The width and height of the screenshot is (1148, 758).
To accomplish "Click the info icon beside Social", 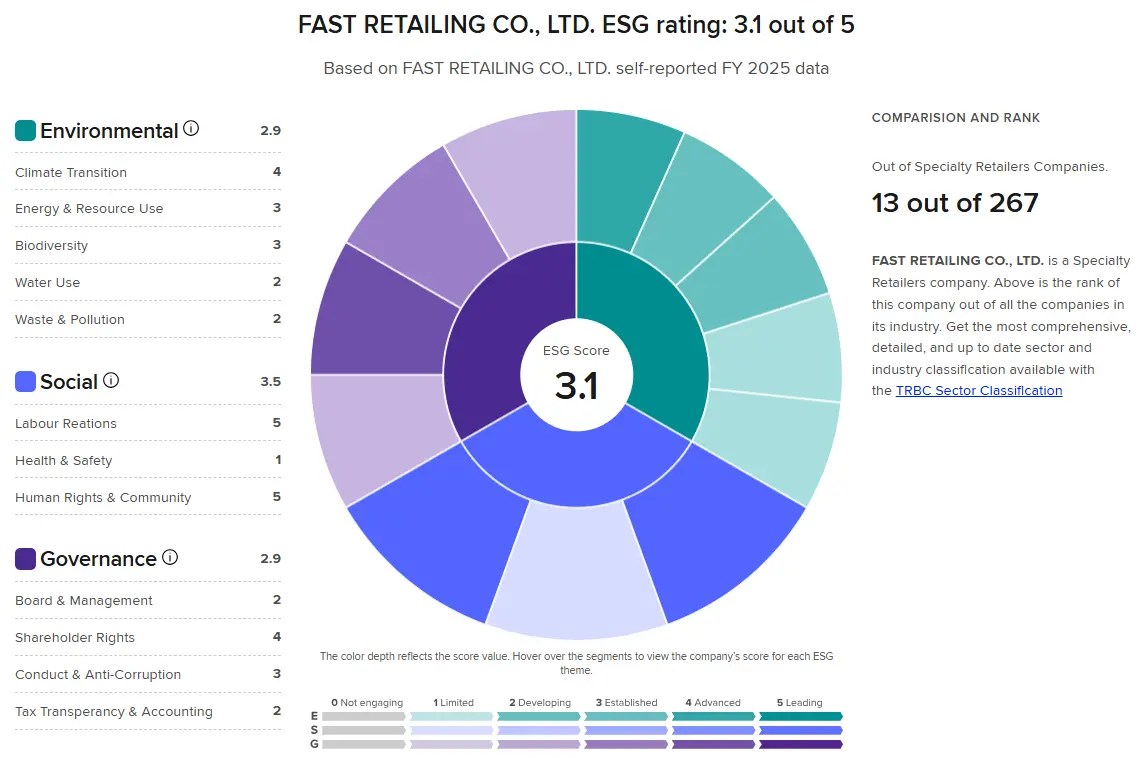I will 111,380.
